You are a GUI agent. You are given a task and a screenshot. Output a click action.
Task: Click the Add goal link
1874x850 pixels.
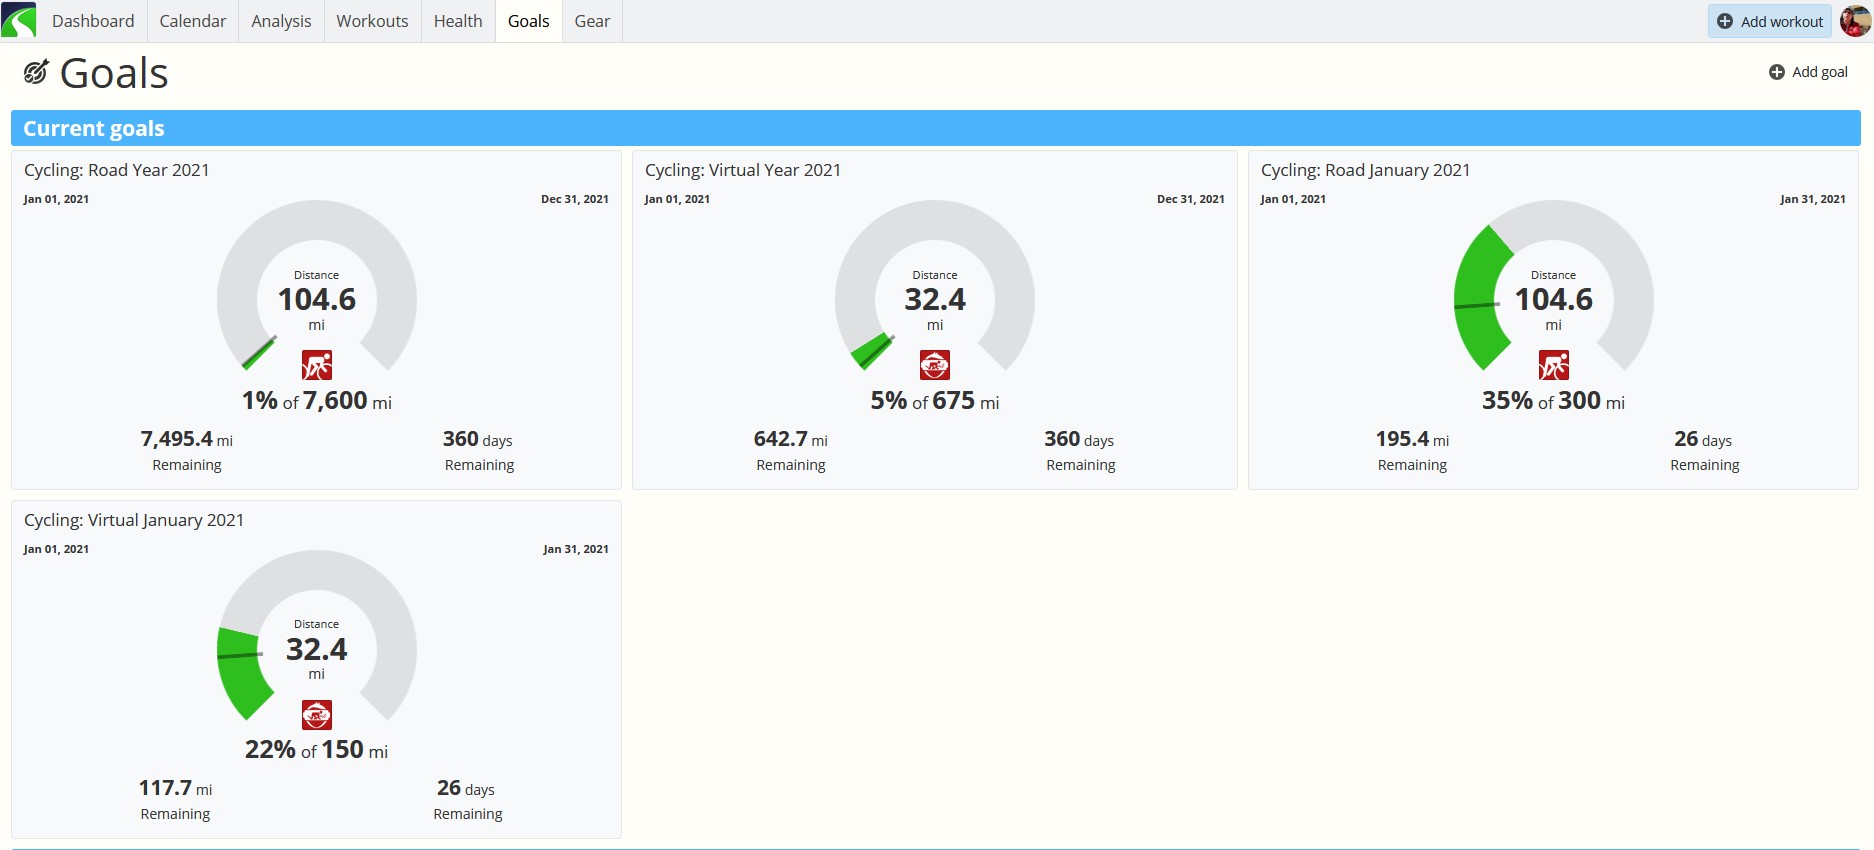pyautogui.click(x=1808, y=72)
